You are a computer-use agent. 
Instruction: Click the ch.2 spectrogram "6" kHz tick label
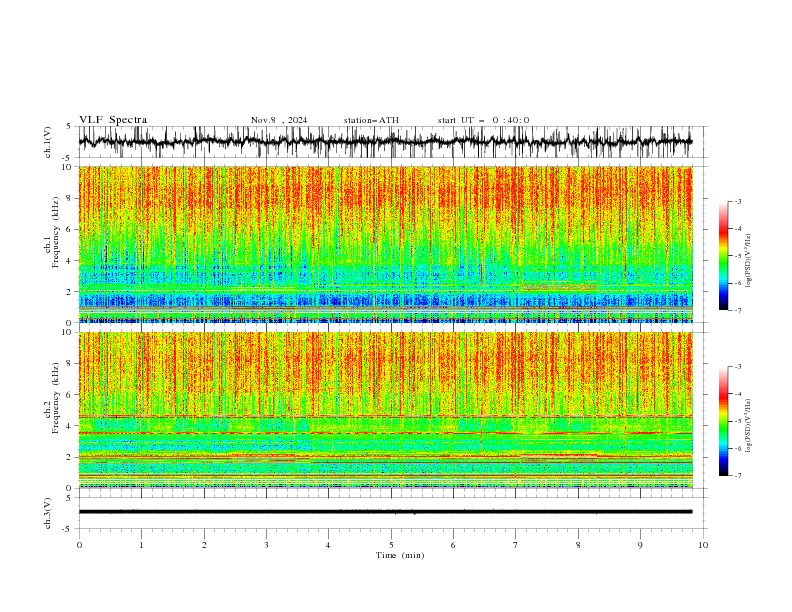pos(69,394)
